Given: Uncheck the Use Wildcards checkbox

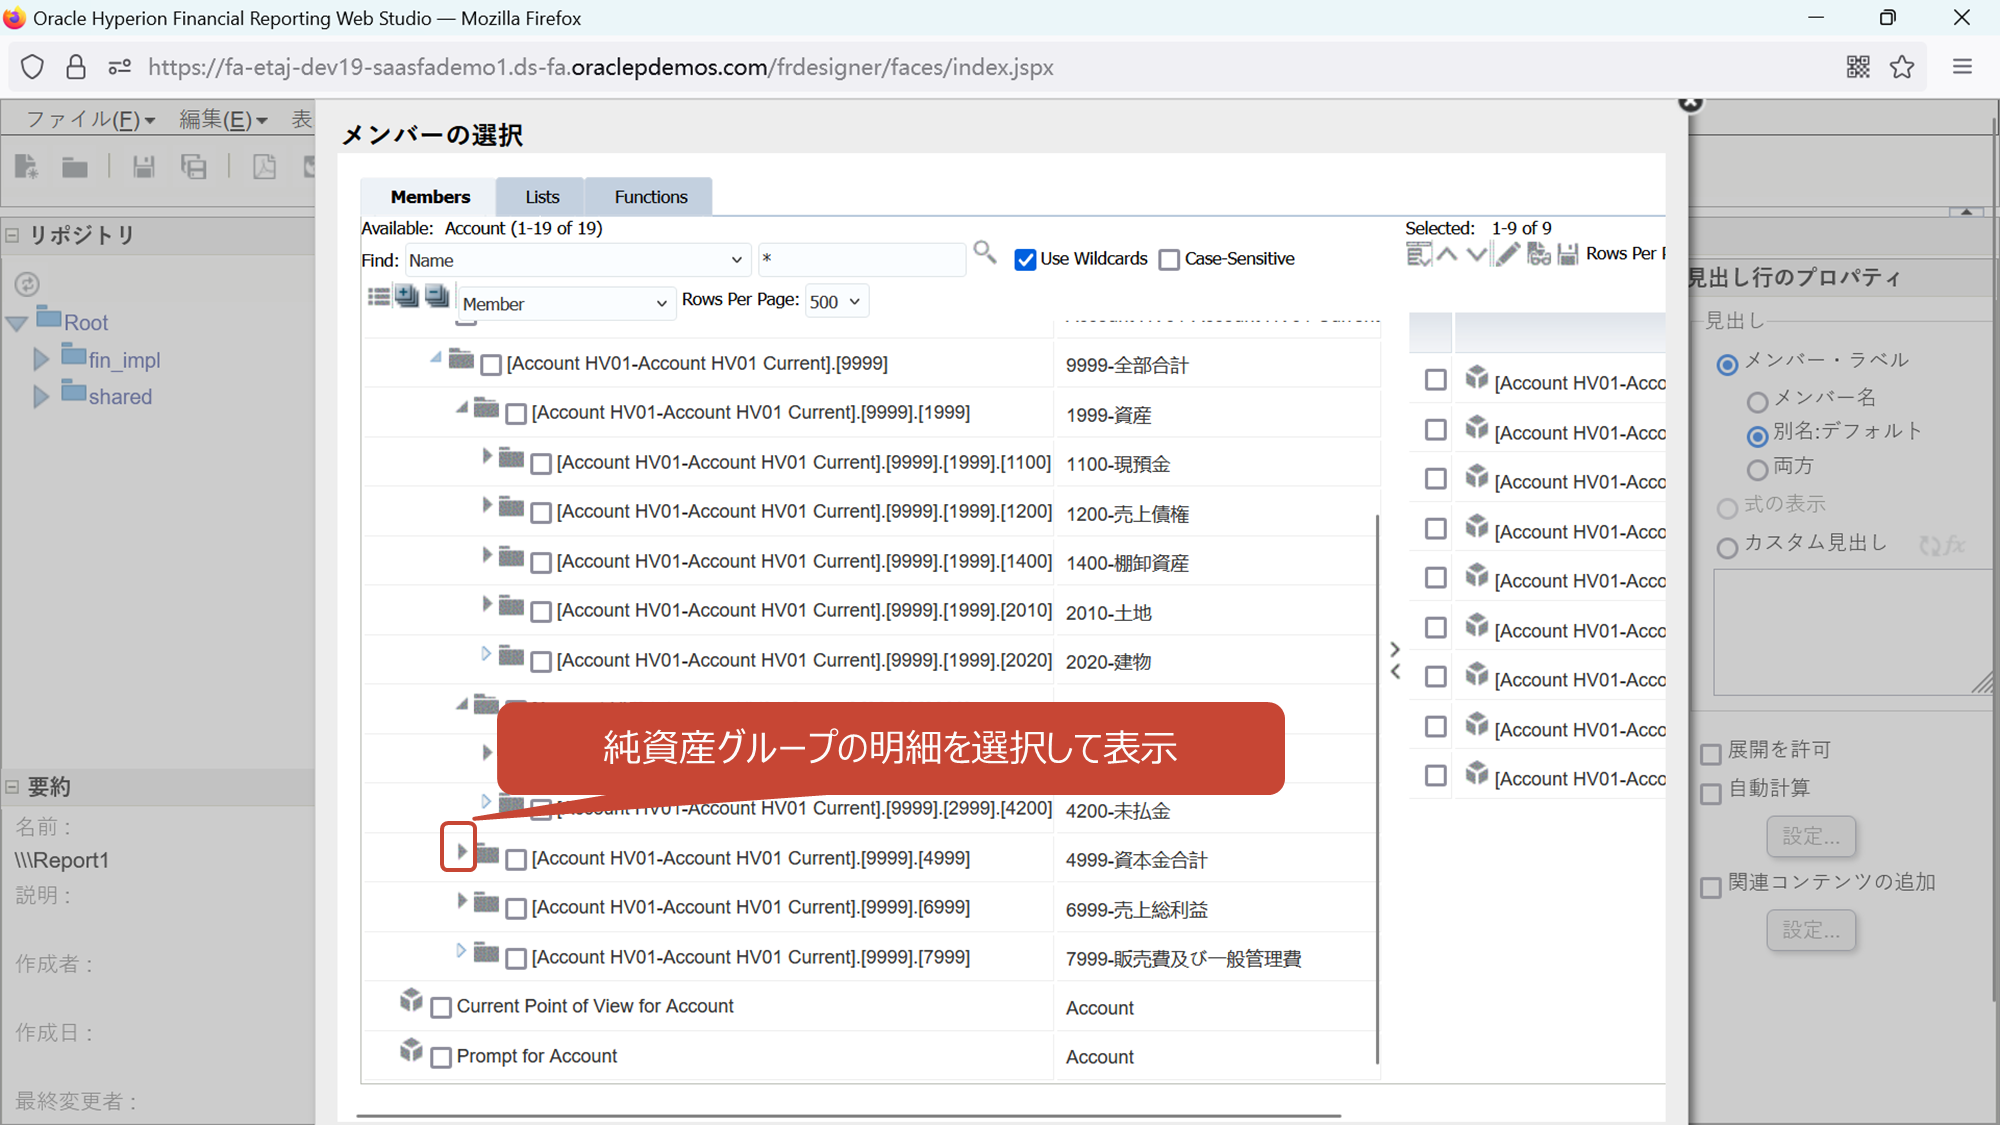Looking at the screenshot, I should [1025, 260].
